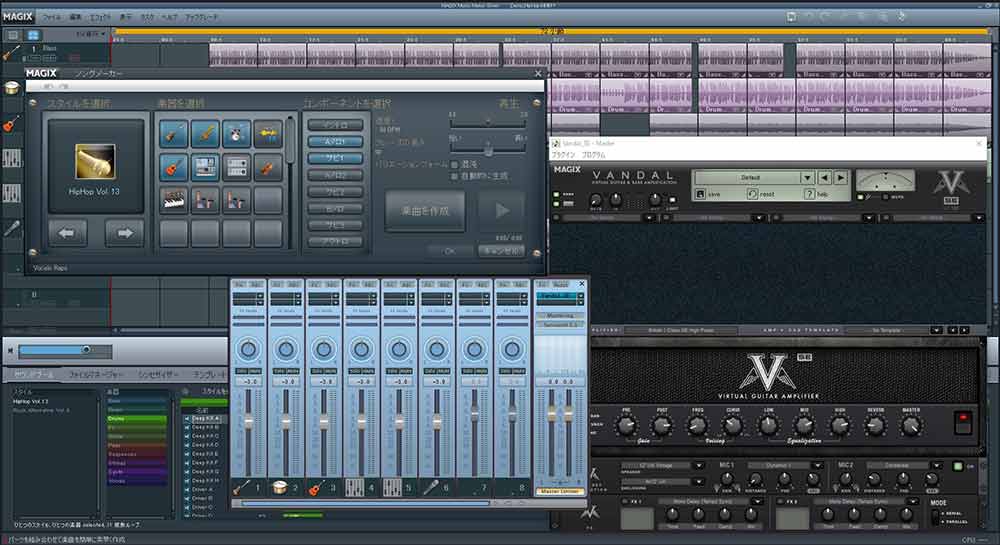Click the microphone icon in left sidebar
This screenshot has height=545, width=1000.
tap(12, 228)
